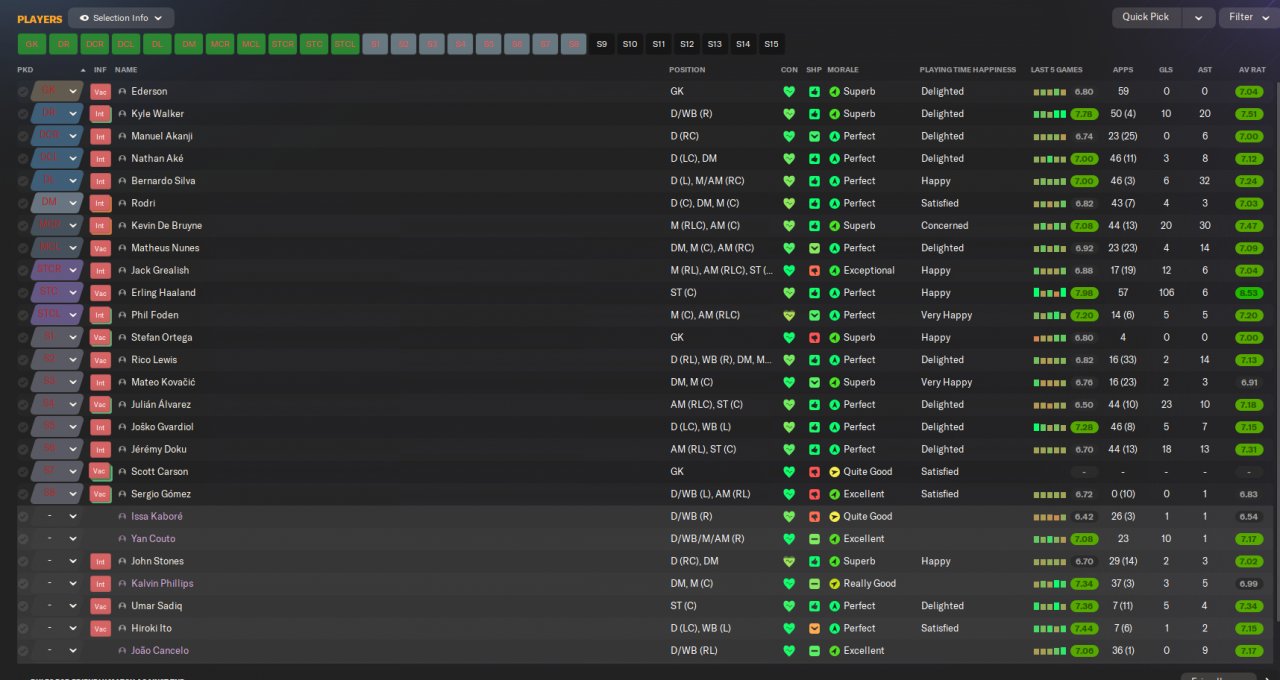The image size is (1280, 680).
Task: Click the Vac status icon for Scott Carson
Action: pos(100,472)
